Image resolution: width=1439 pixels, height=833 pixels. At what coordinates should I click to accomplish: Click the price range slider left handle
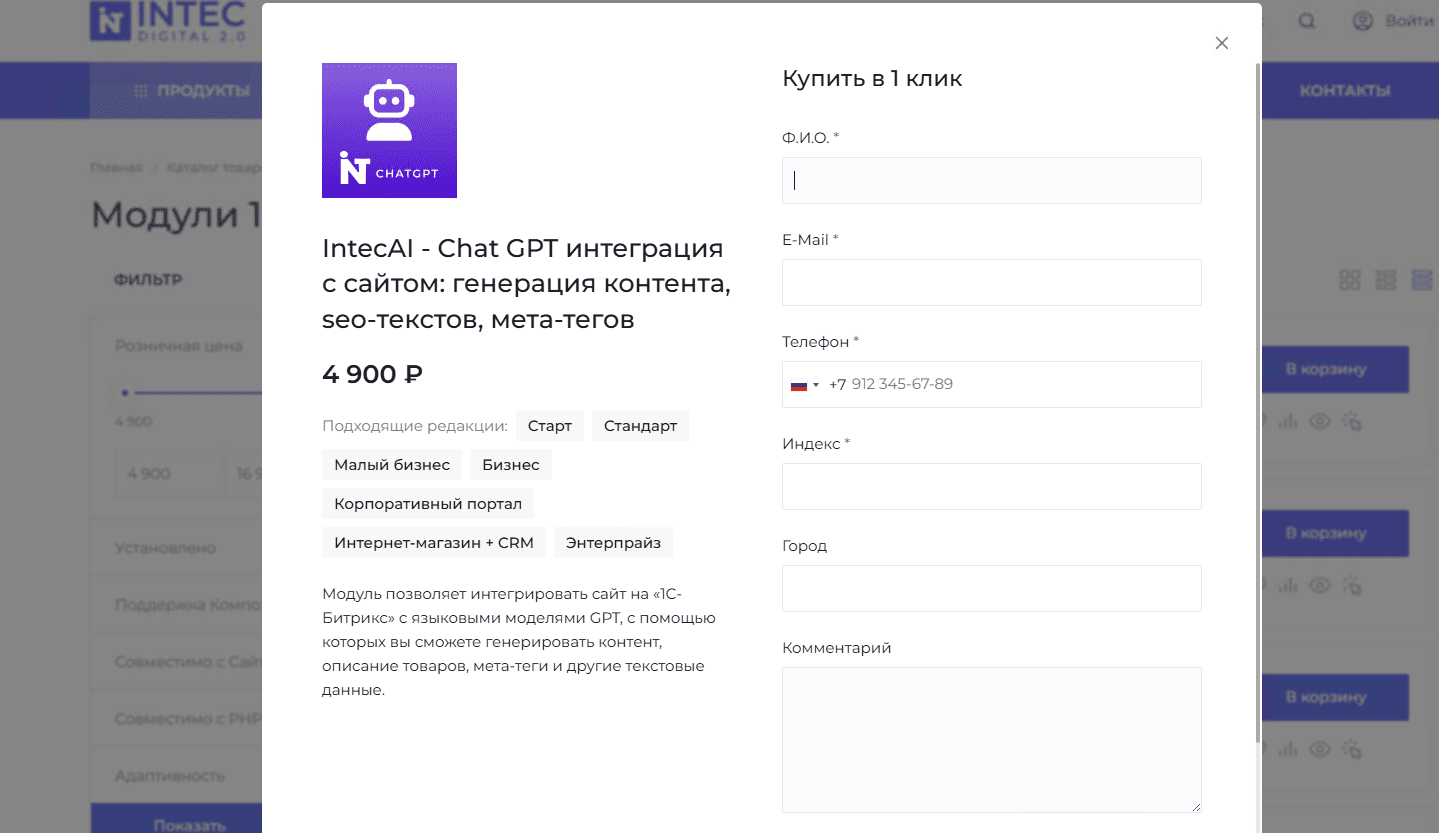click(x=125, y=393)
